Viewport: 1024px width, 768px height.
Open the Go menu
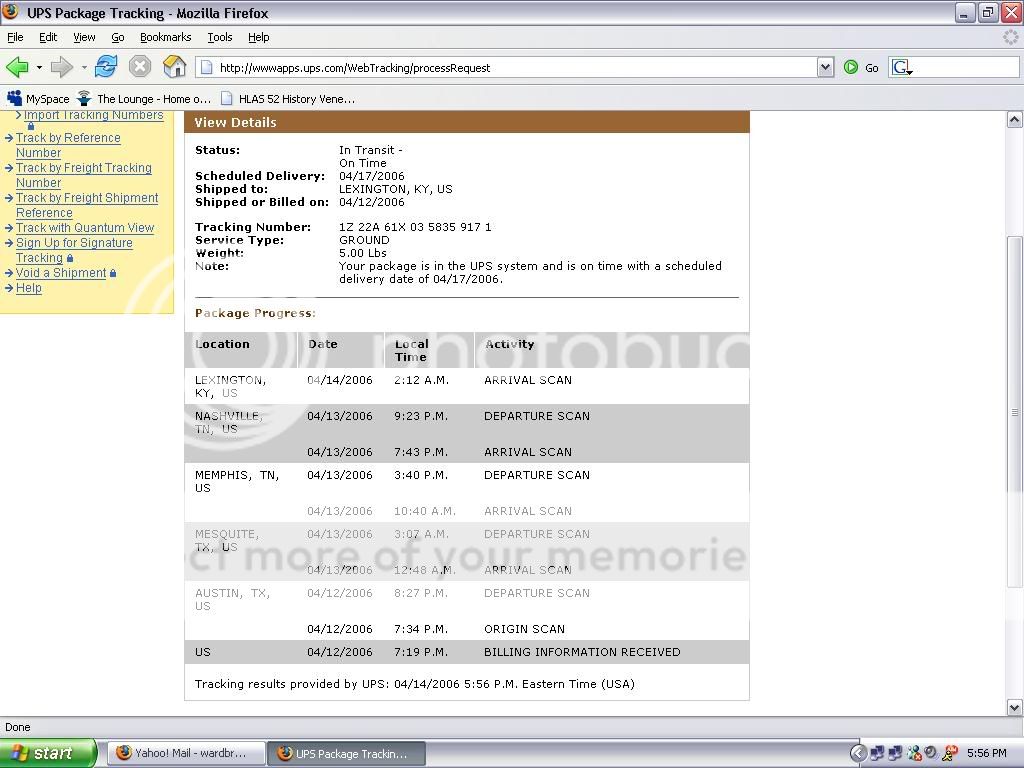click(118, 37)
